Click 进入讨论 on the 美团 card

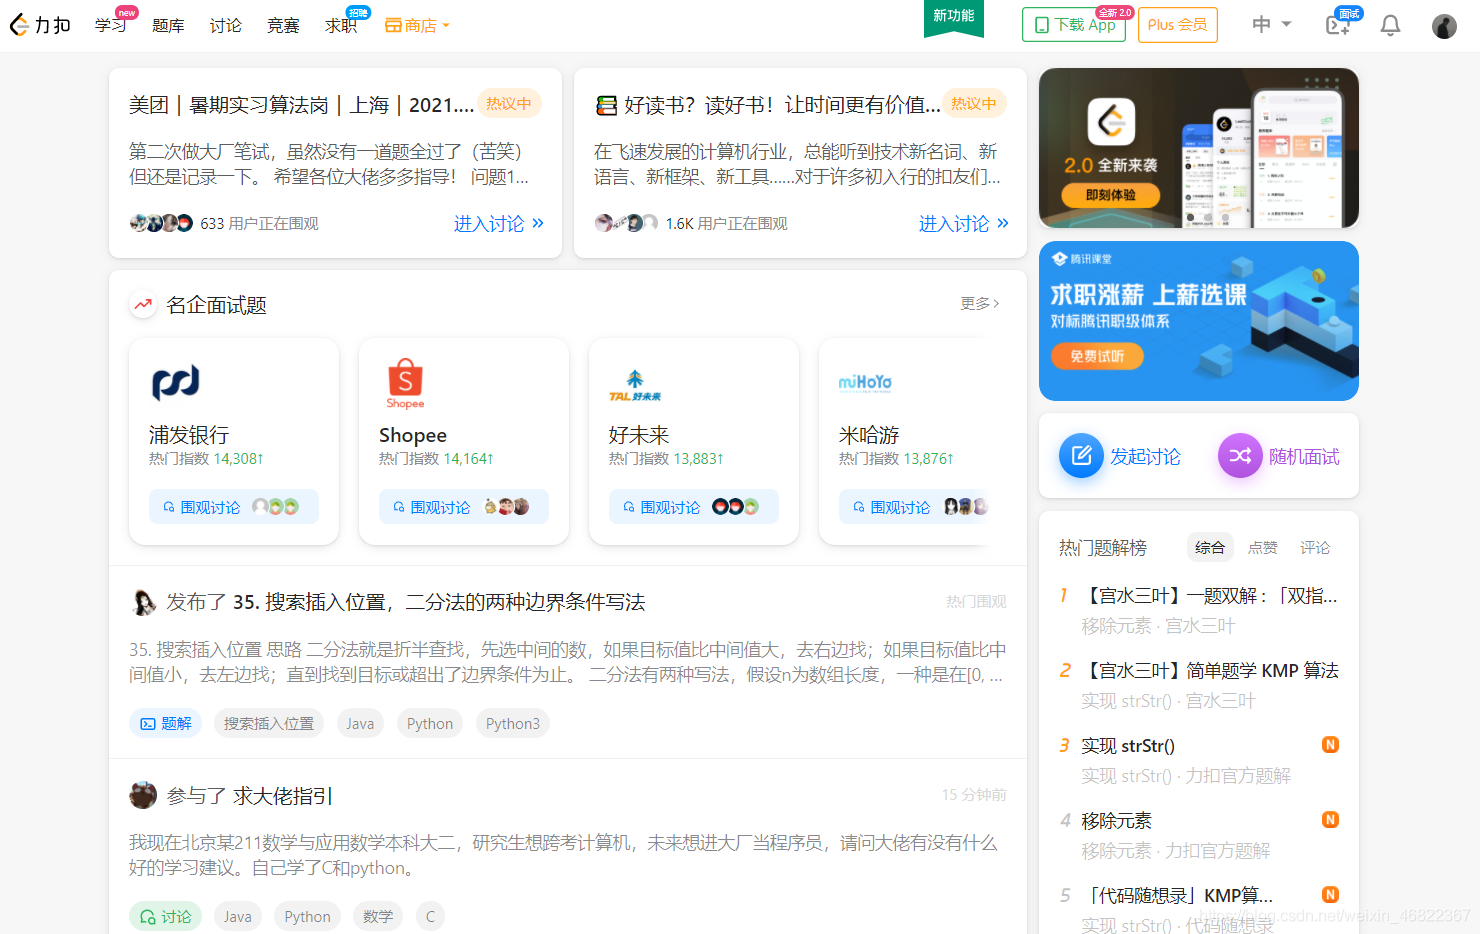(499, 223)
